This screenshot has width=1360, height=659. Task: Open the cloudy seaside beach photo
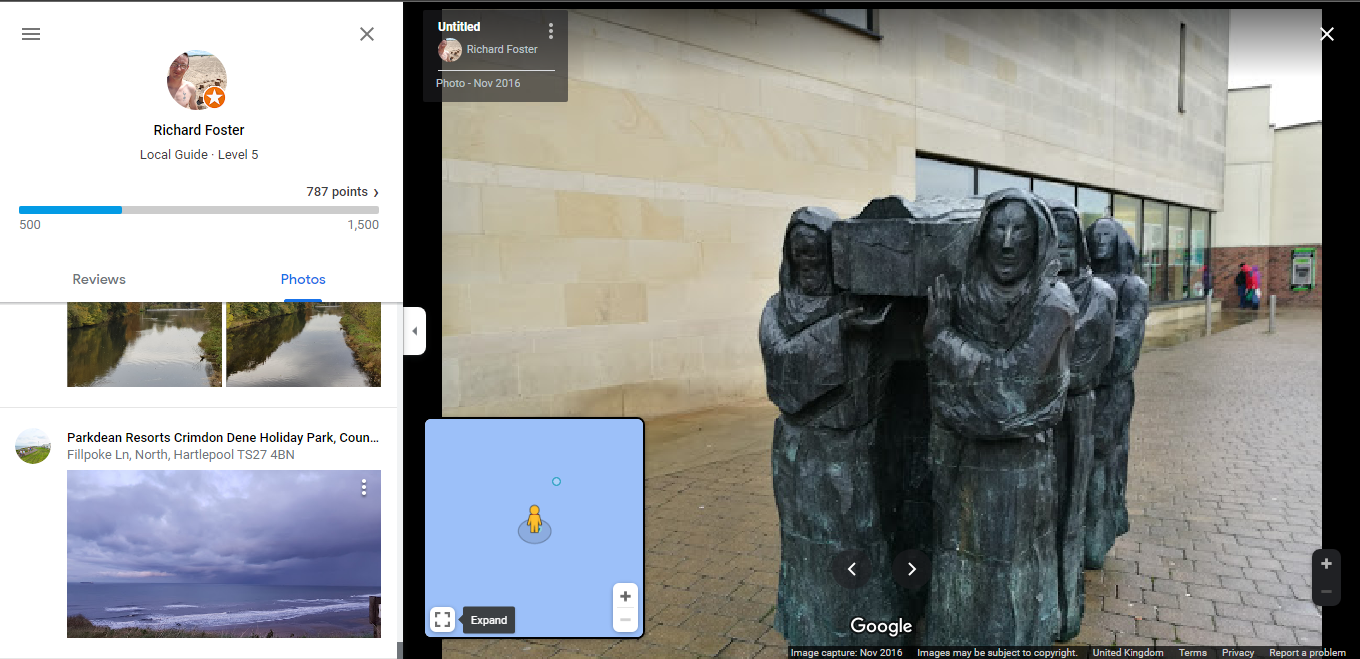click(x=224, y=554)
